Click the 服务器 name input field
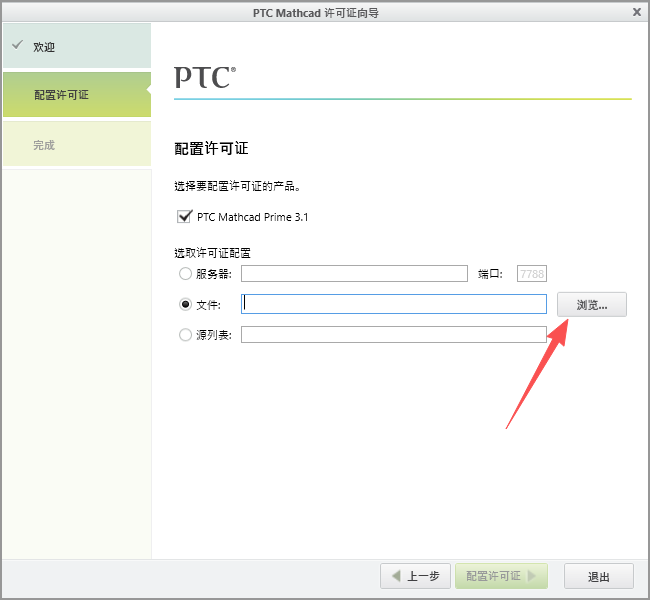The width and height of the screenshot is (650, 600). [x=354, y=274]
